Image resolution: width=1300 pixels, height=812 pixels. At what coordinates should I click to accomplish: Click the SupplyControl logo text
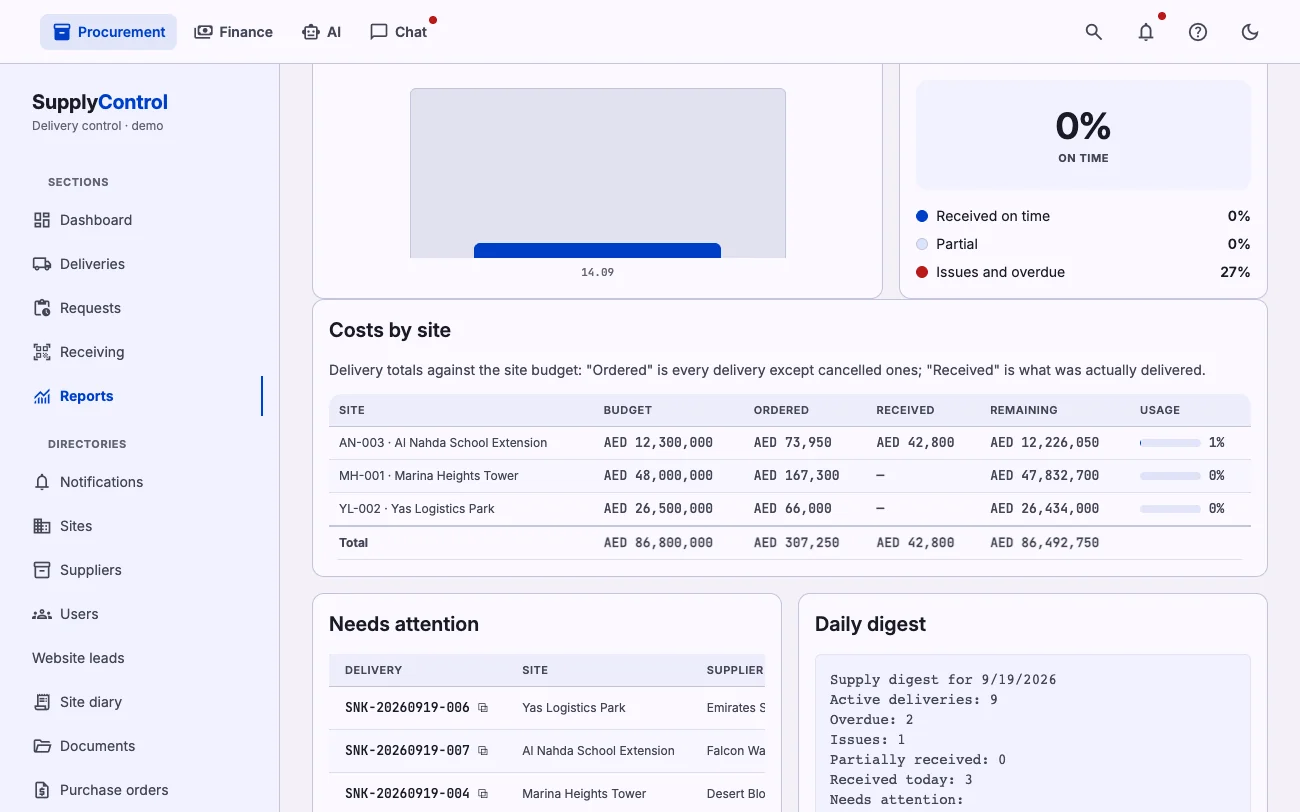tap(100, 102)
